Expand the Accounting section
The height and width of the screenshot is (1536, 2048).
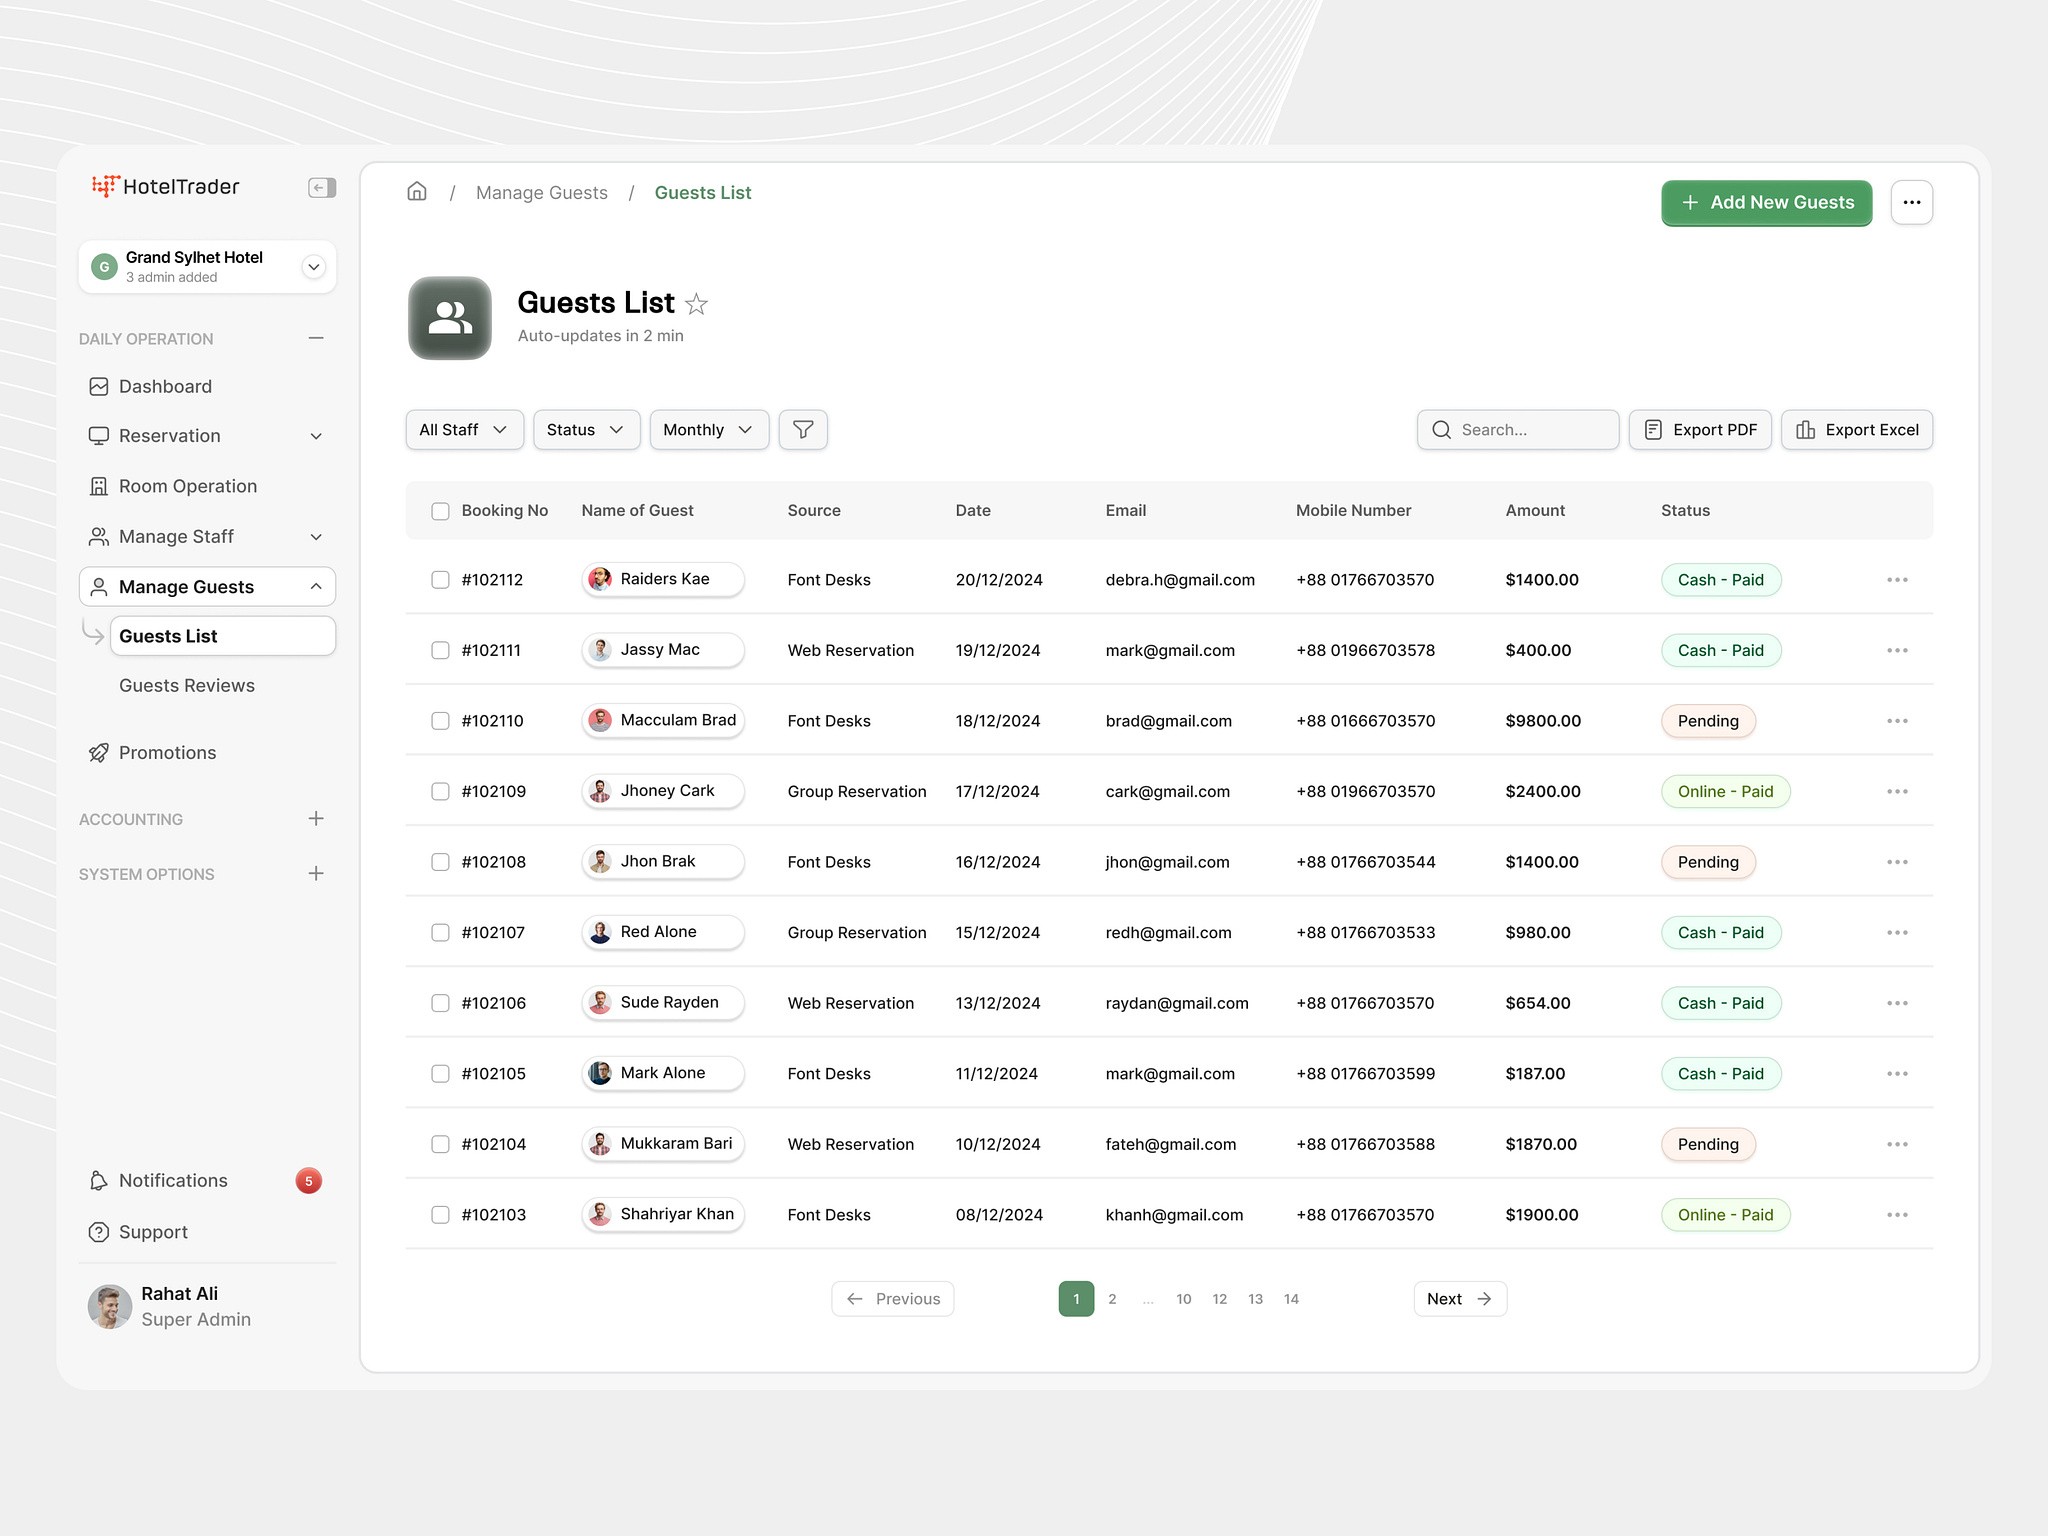[x=316, y=819]
